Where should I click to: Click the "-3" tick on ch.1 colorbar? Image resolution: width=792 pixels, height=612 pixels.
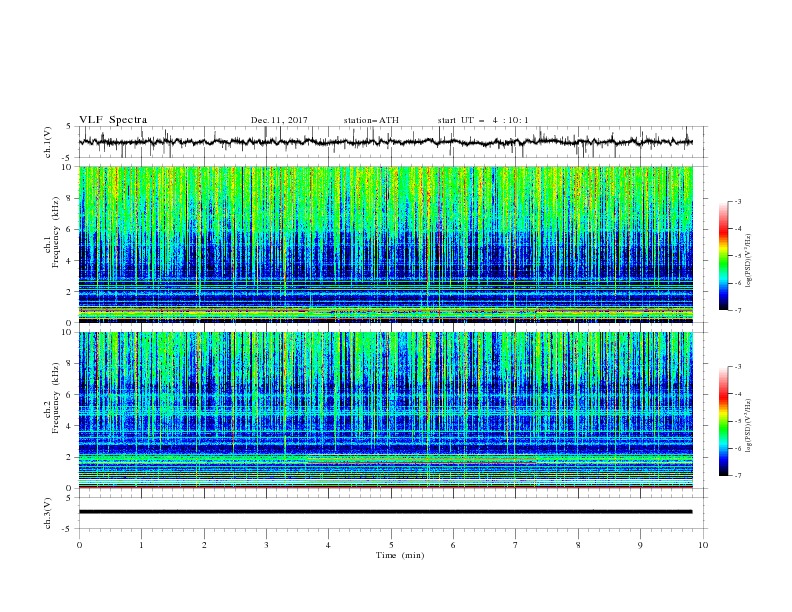click(x=738, y=201)
